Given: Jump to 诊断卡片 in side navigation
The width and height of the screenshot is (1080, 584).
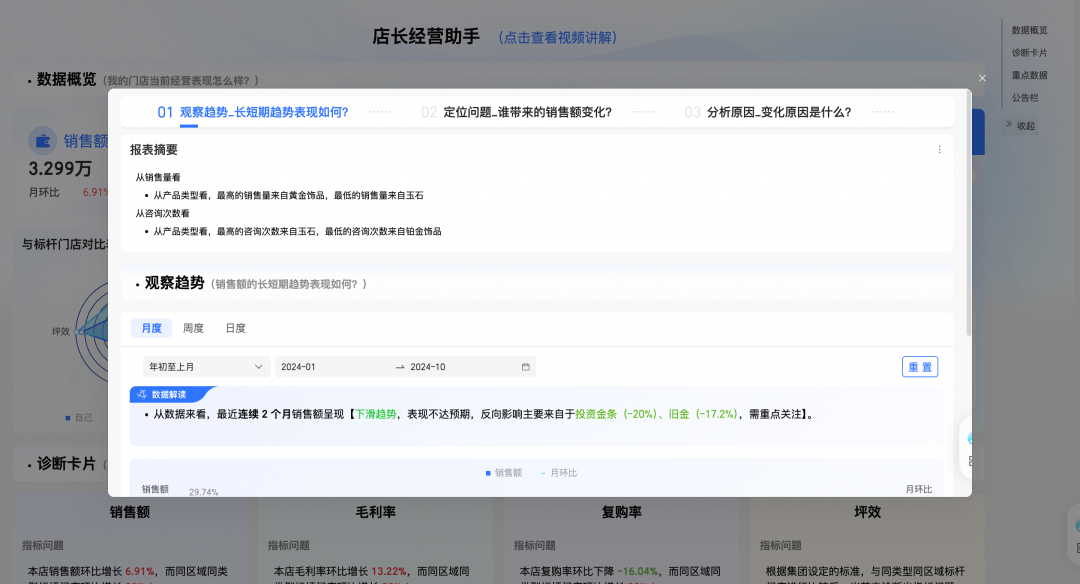Looking at the screenshot, I should click(x=1029, y=53).
